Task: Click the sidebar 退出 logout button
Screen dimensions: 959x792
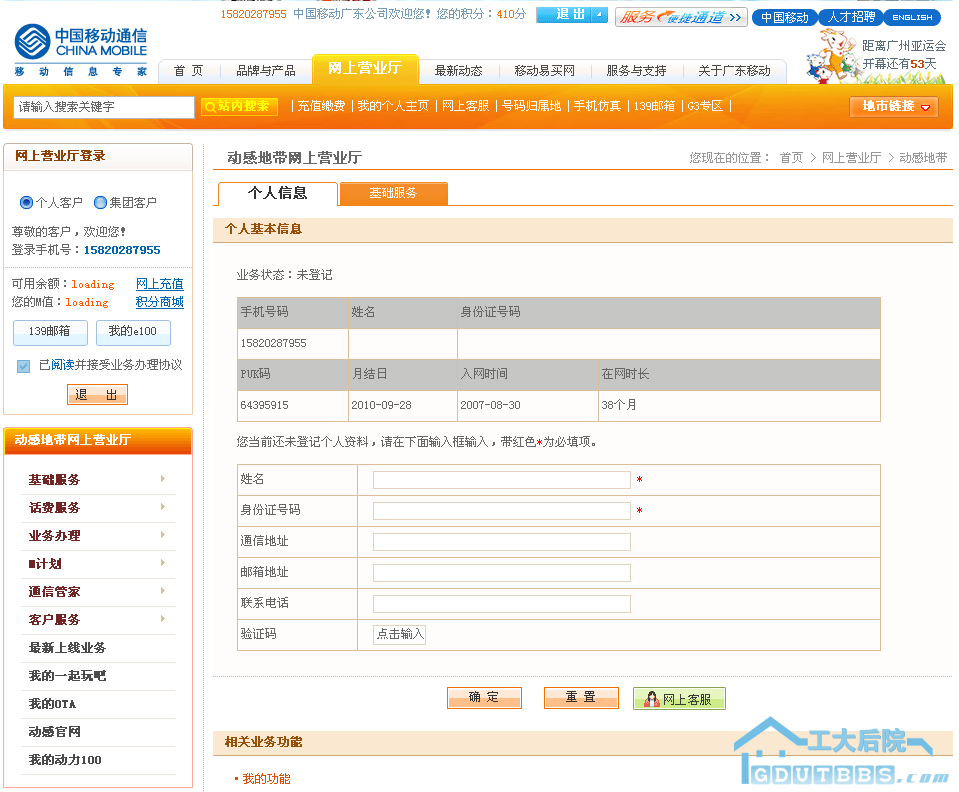Action: 97,394
